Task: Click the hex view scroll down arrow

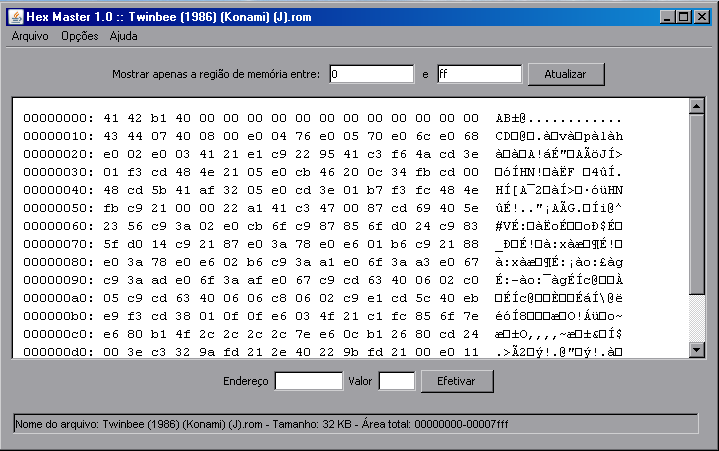Action: pyautogui.click(x=697, y=350)
